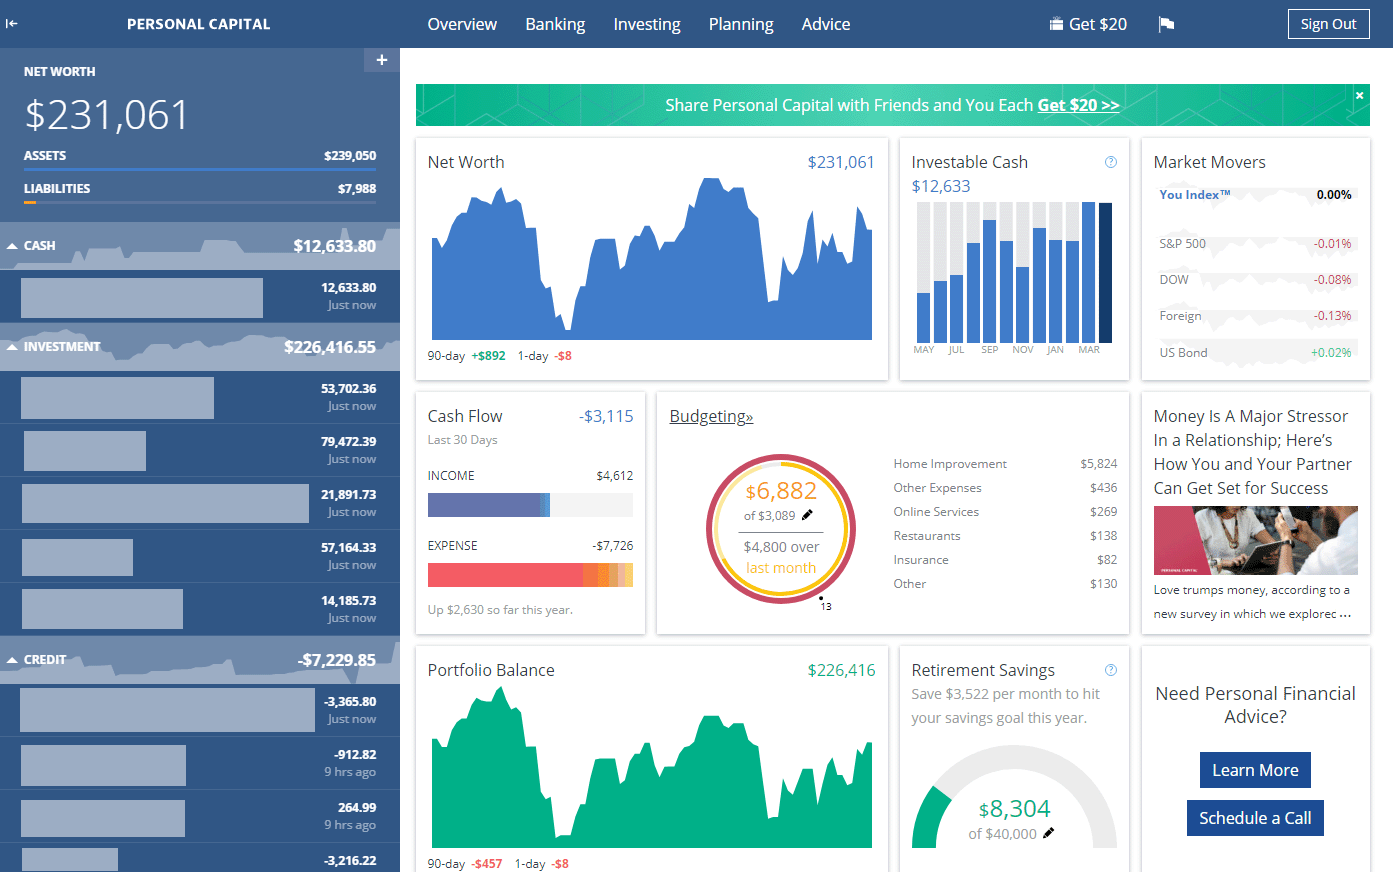
Task: Collapse the INVESTMENT accounts section
Action: click(x=11, y=346)
